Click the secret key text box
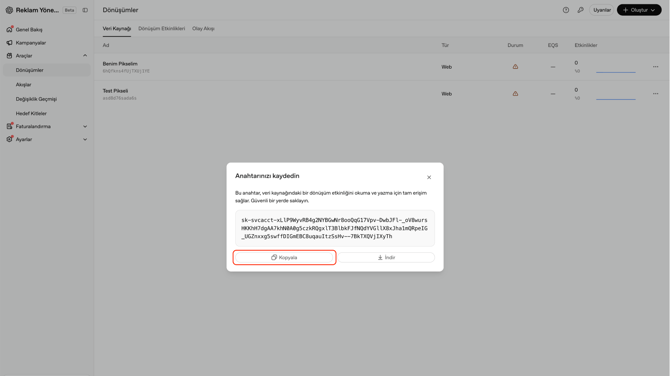670x376 pixels. tap(335, 228)
